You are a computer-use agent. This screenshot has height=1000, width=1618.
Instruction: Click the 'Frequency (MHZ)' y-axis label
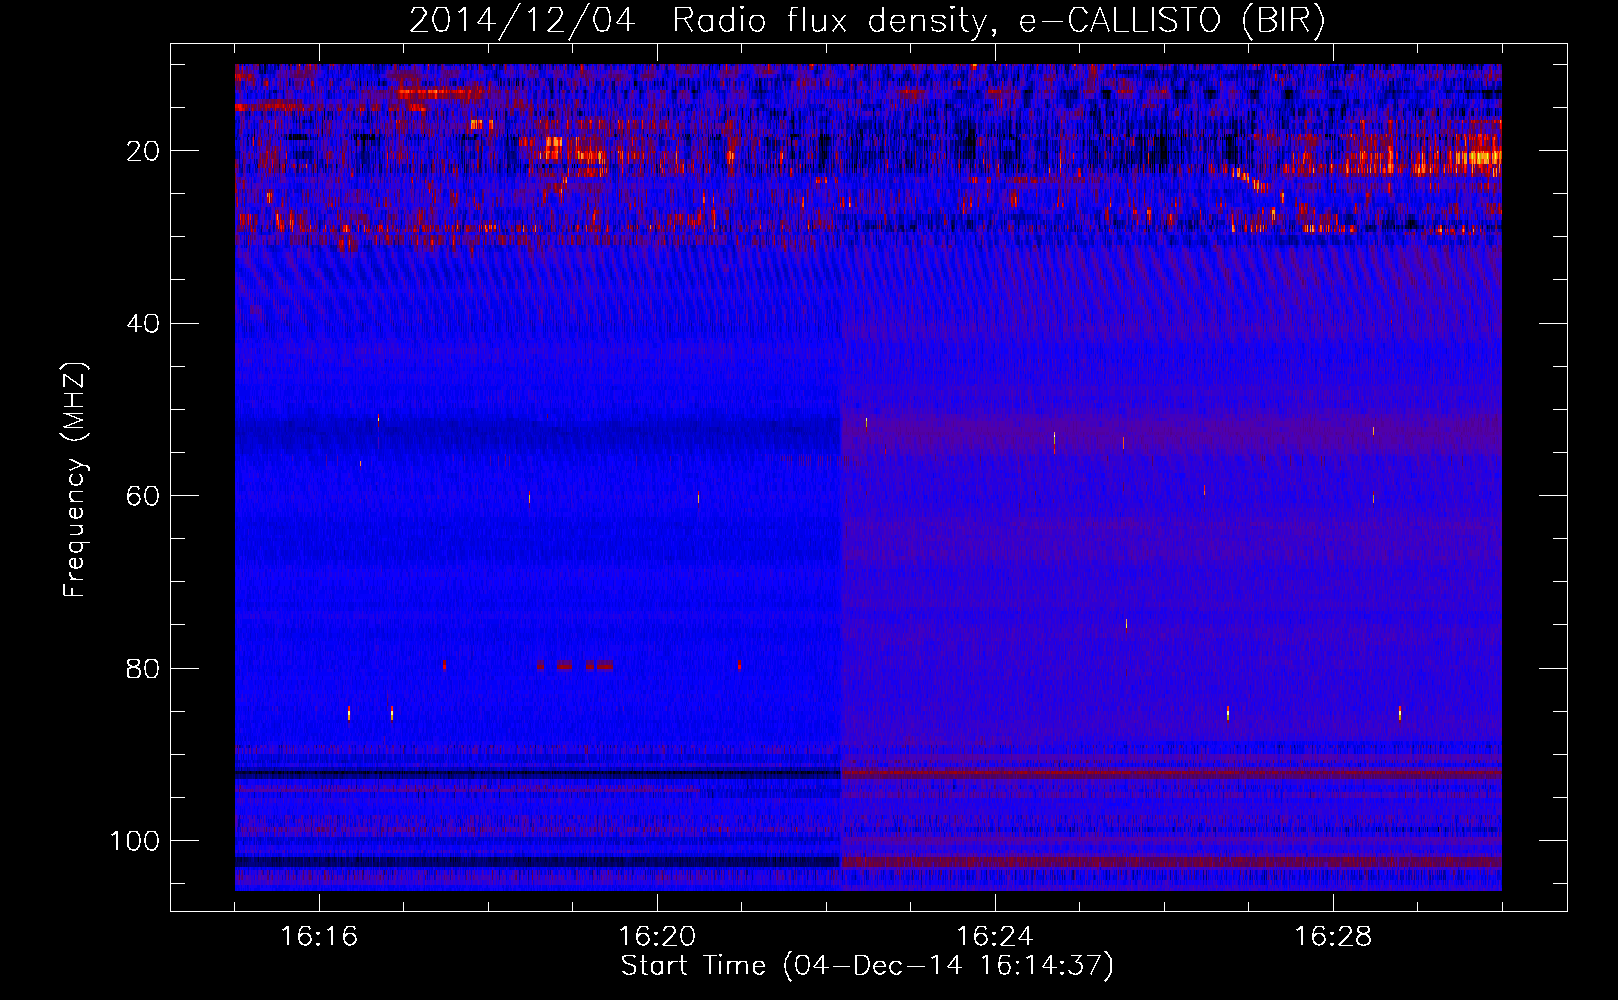(76, 480)
